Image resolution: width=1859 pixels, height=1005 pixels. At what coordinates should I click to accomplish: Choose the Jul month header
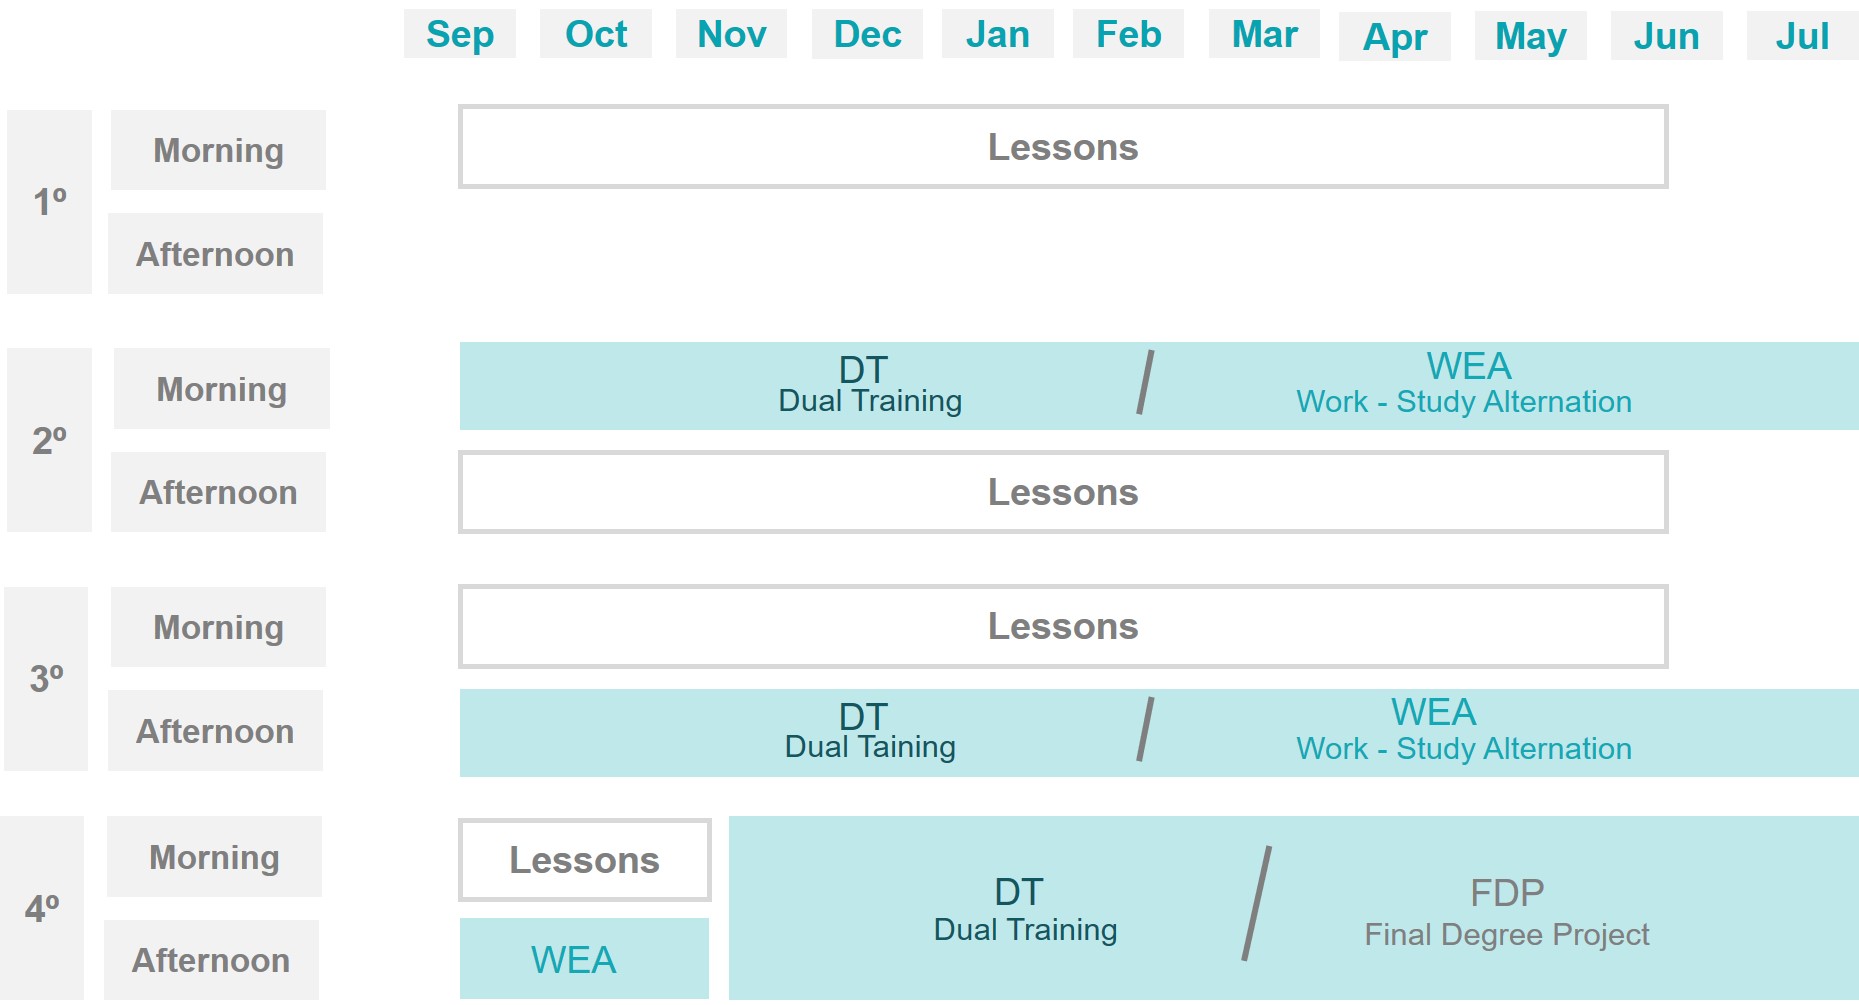[1802, 36]
